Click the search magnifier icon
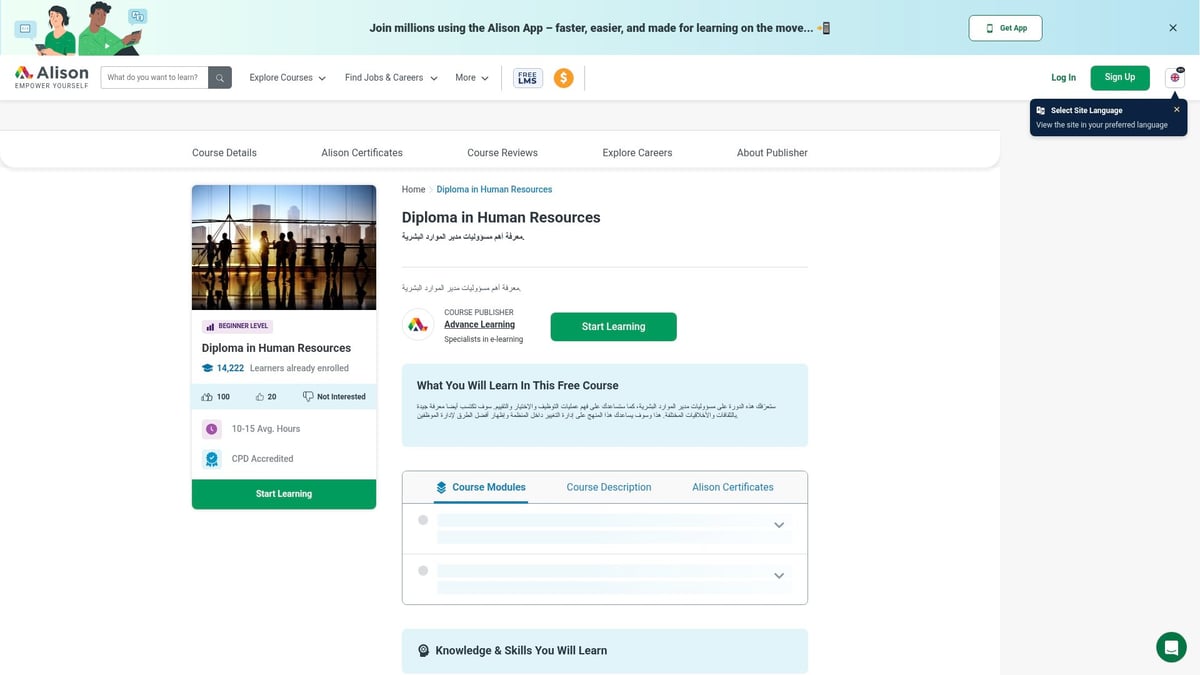The height and width of the screenshot is (675, 1200). coord(220,78)
